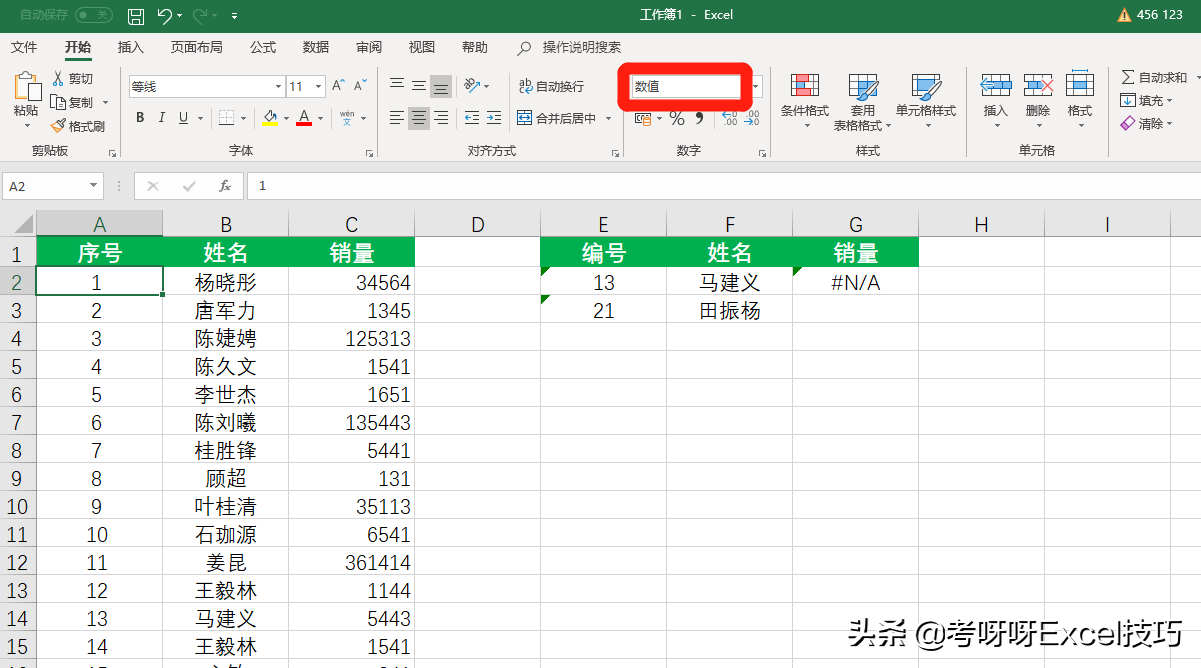Open the Name Box dropdown arrow
This screenshot has width=1201, height=668.
pos(94,186)
